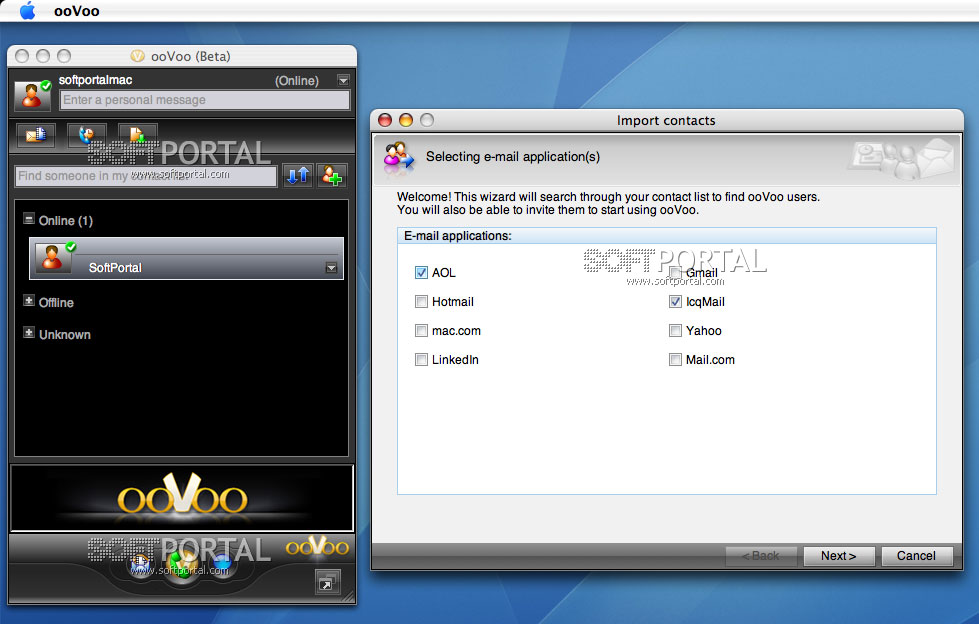Viewport: 979px width, 624px height.
Task: Close the Import contacts window
Action: [385, 120]
